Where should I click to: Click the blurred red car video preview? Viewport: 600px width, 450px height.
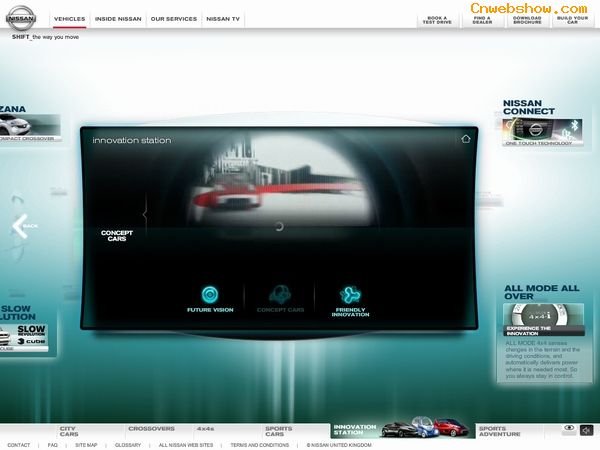tap(279, 182)
